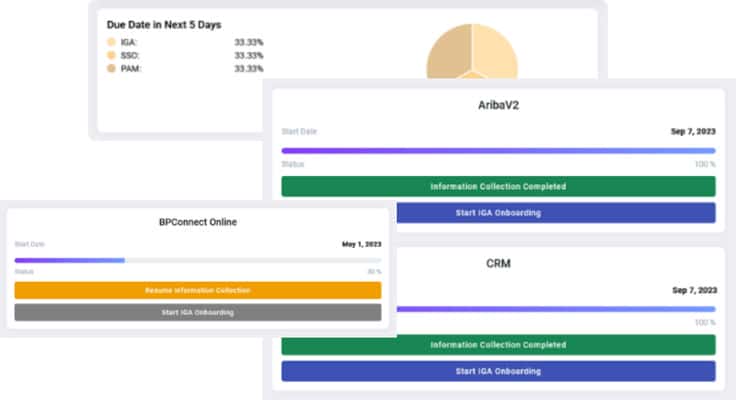The width and height of the screenshot is (736, 400).
Task: Open the BPConnect Online card title
Action: click(197, 222)
